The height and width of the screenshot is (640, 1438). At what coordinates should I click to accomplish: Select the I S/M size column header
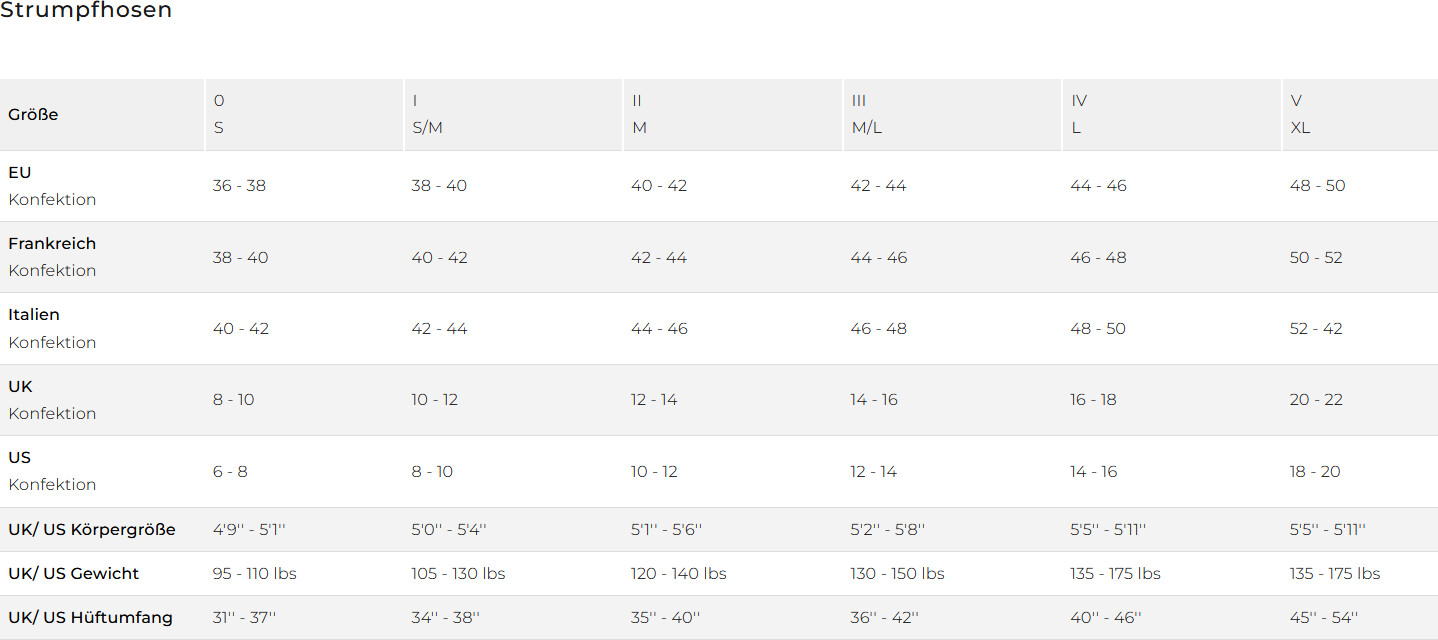coord(427,115)
